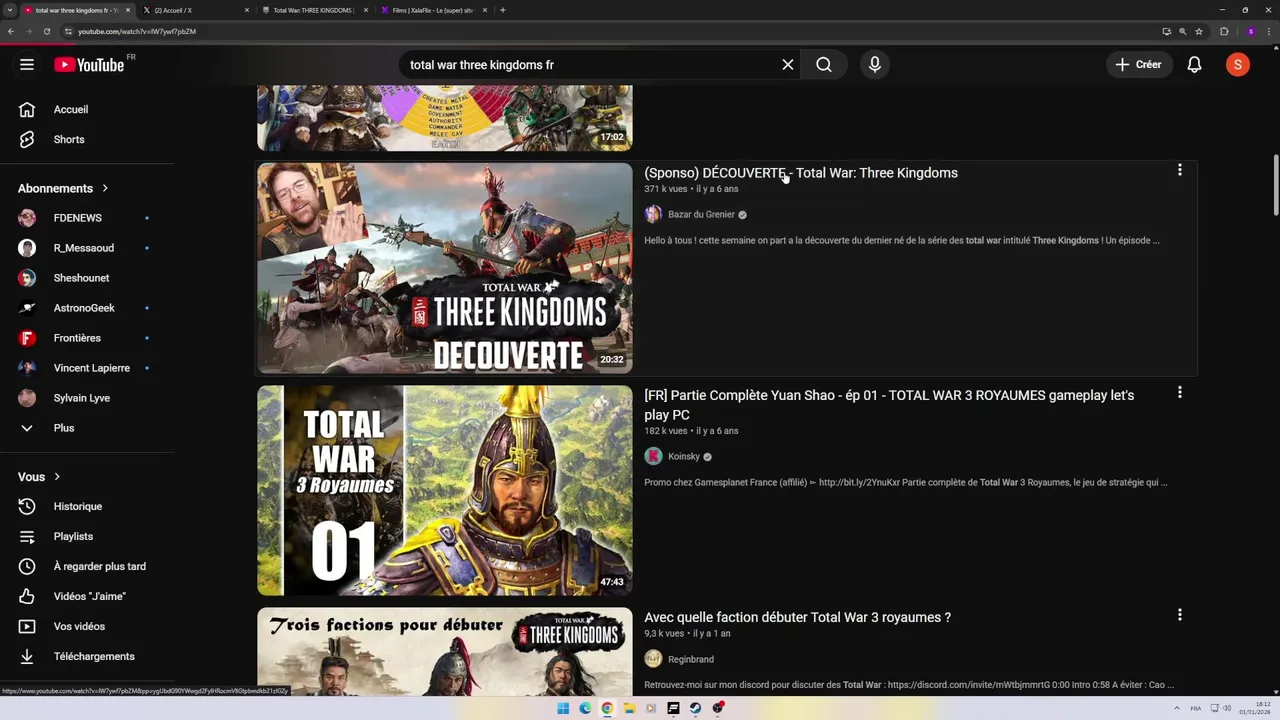This screenshot has height=720, width=1280.
Task: Bookmark this page with the star
Action: coord(1199,31)
